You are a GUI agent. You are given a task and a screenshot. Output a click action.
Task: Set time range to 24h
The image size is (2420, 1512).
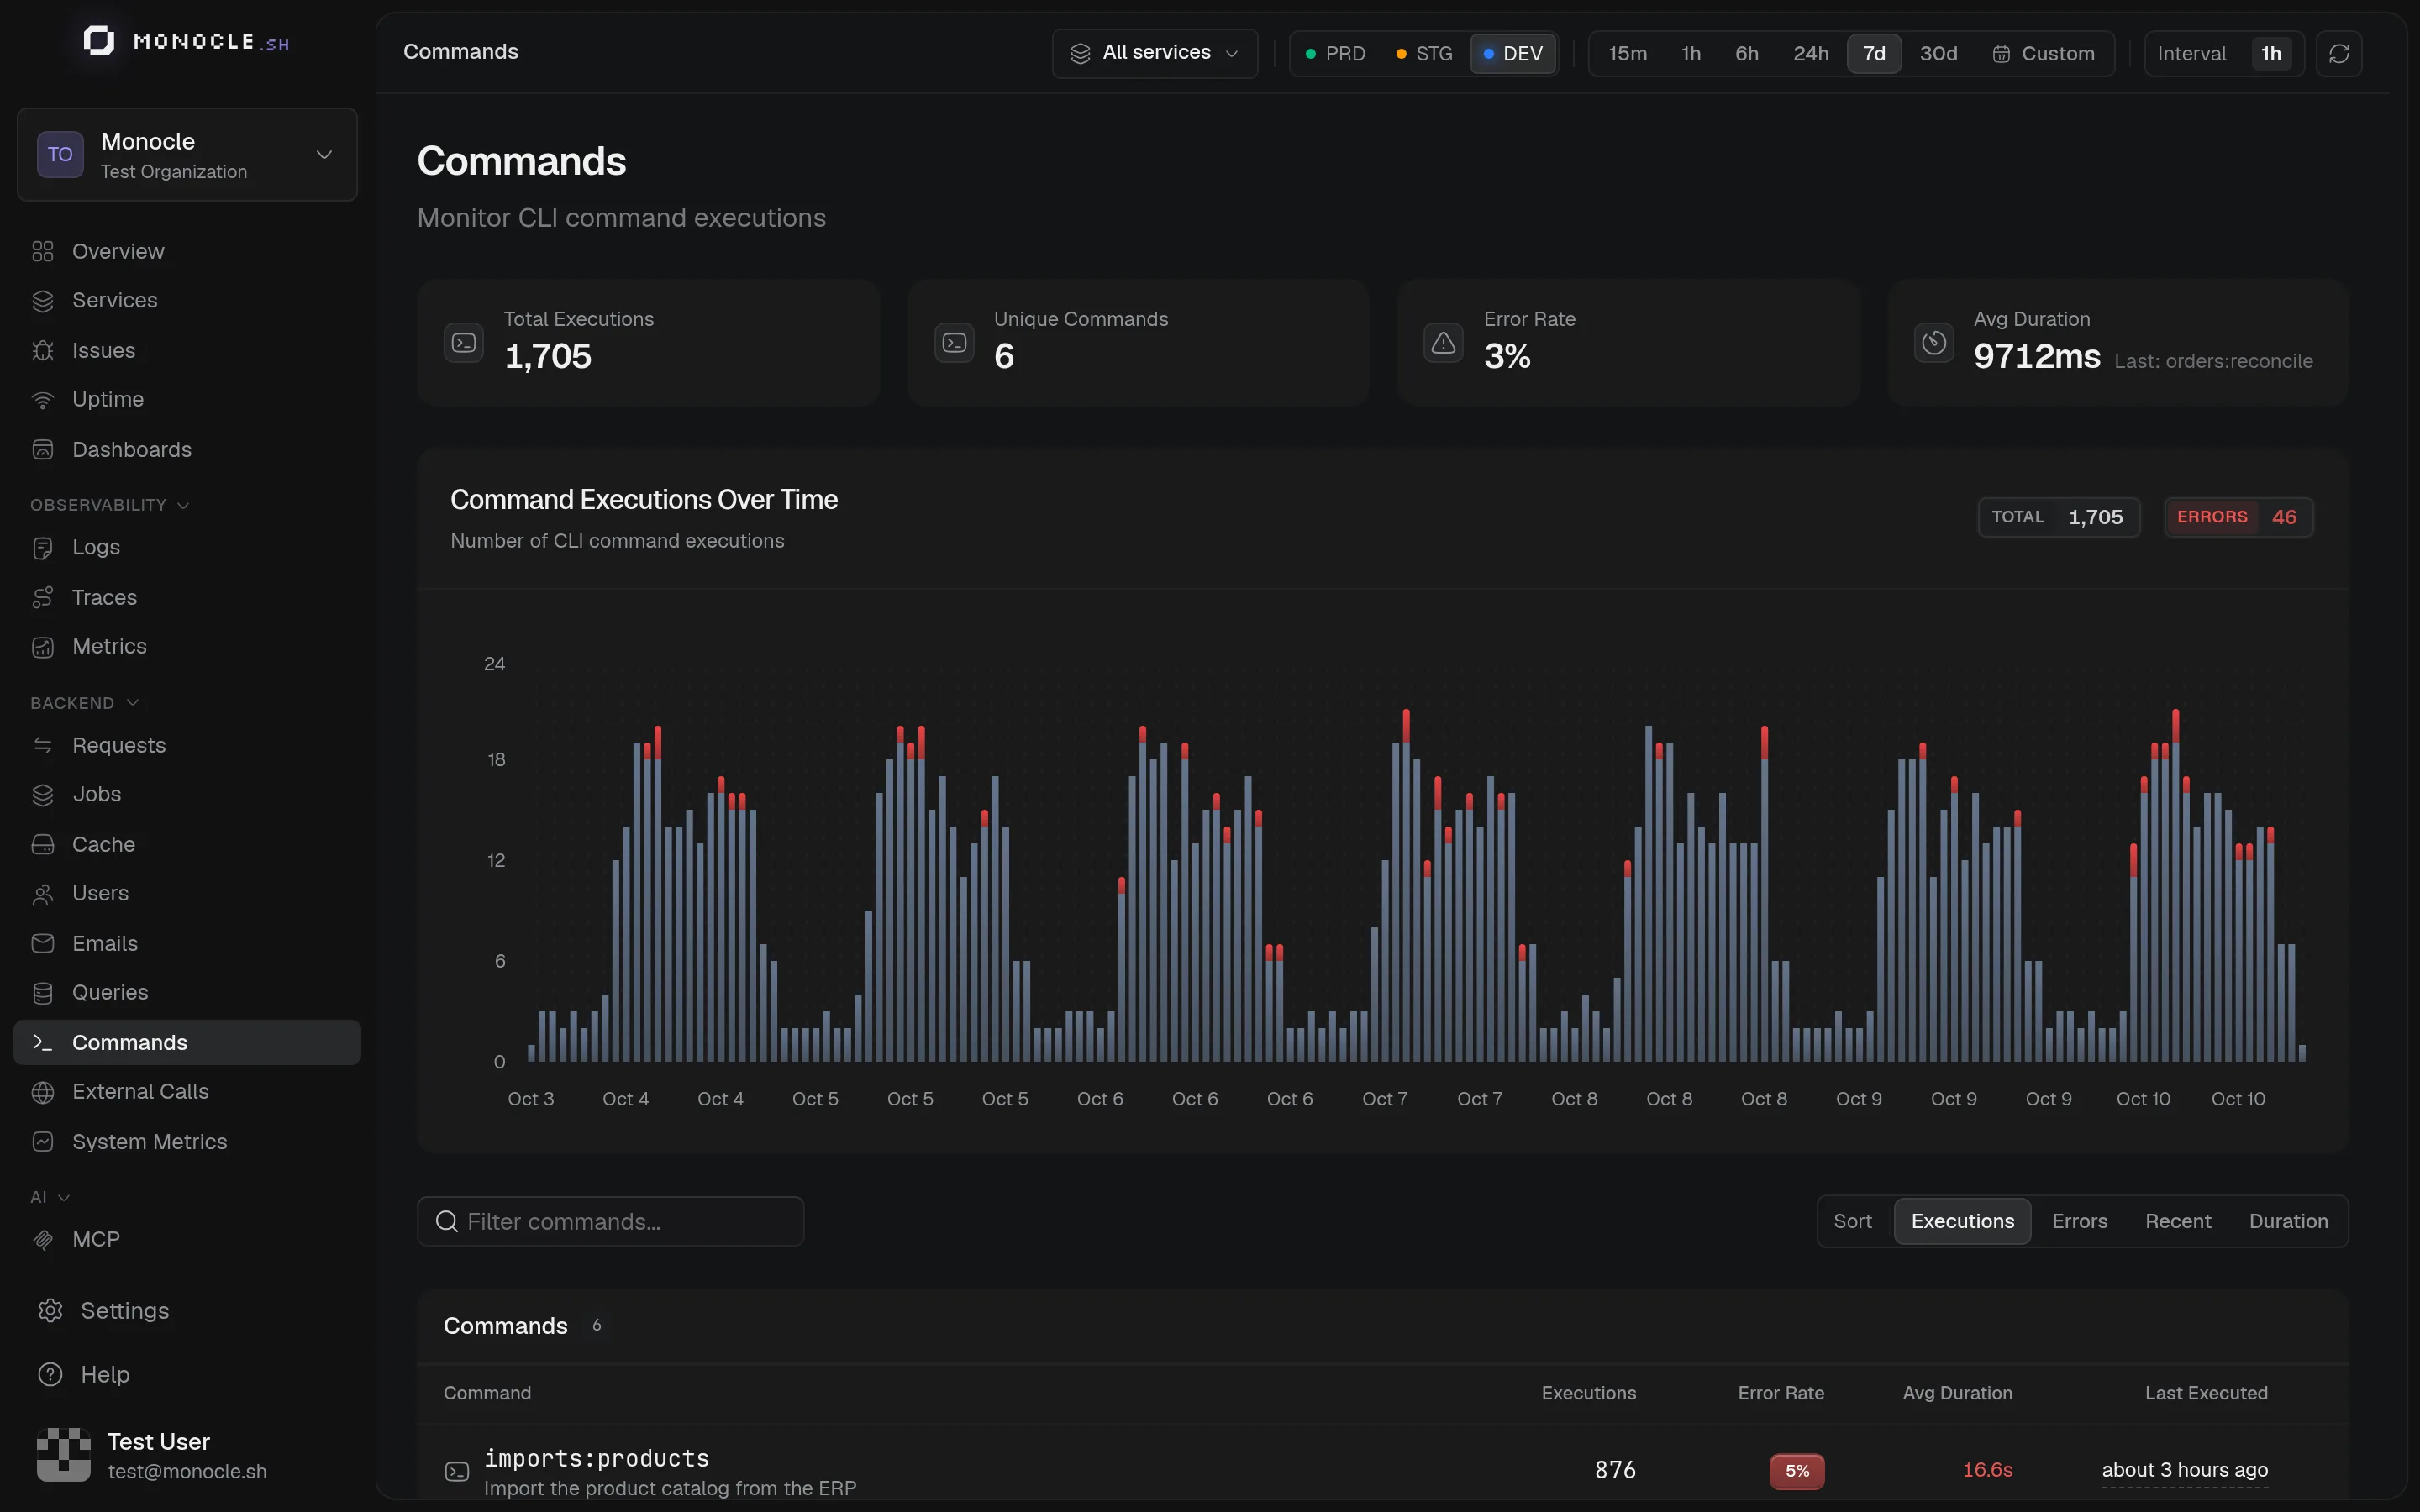tap(1810, 53)
